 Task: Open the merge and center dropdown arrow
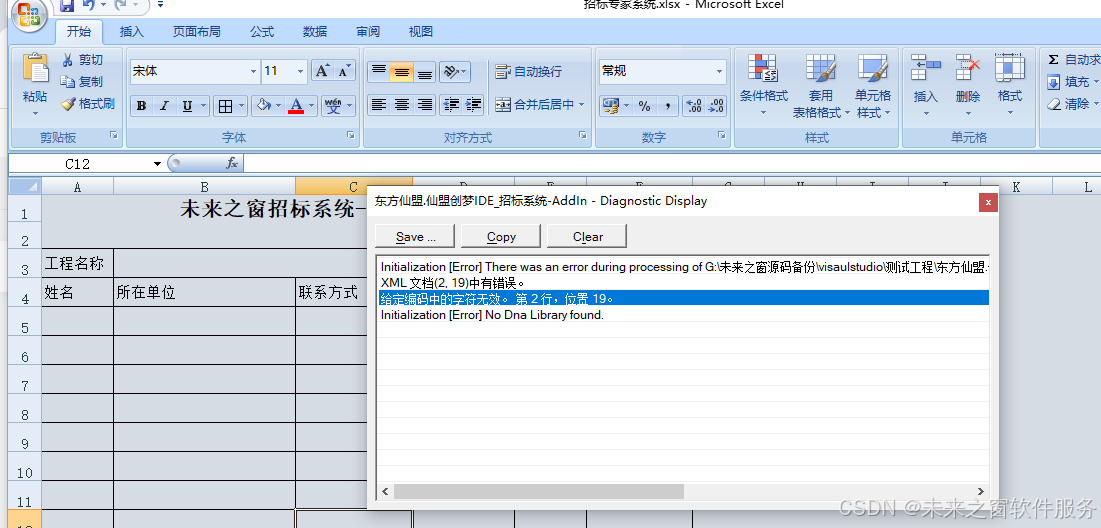581,105
